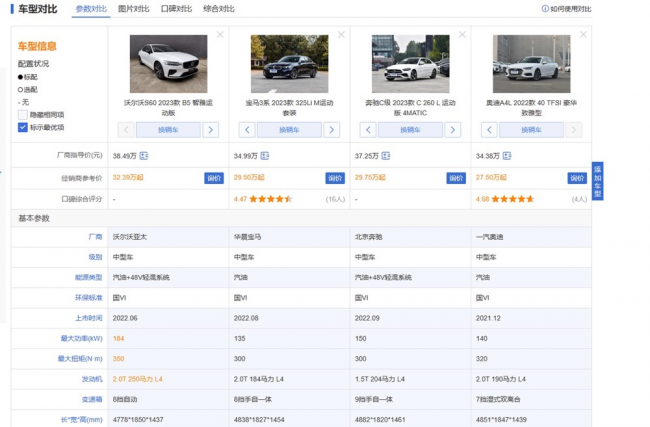Switch to the 口碑对比 tab
The width and height of the screenshot is (650, 427).
point(175,9)
